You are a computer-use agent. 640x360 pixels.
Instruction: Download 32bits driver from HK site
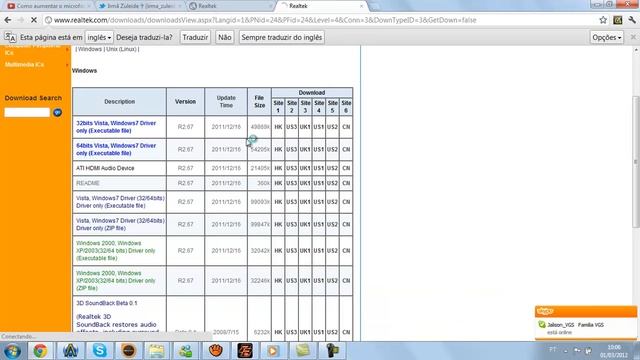tap(278, 127)
